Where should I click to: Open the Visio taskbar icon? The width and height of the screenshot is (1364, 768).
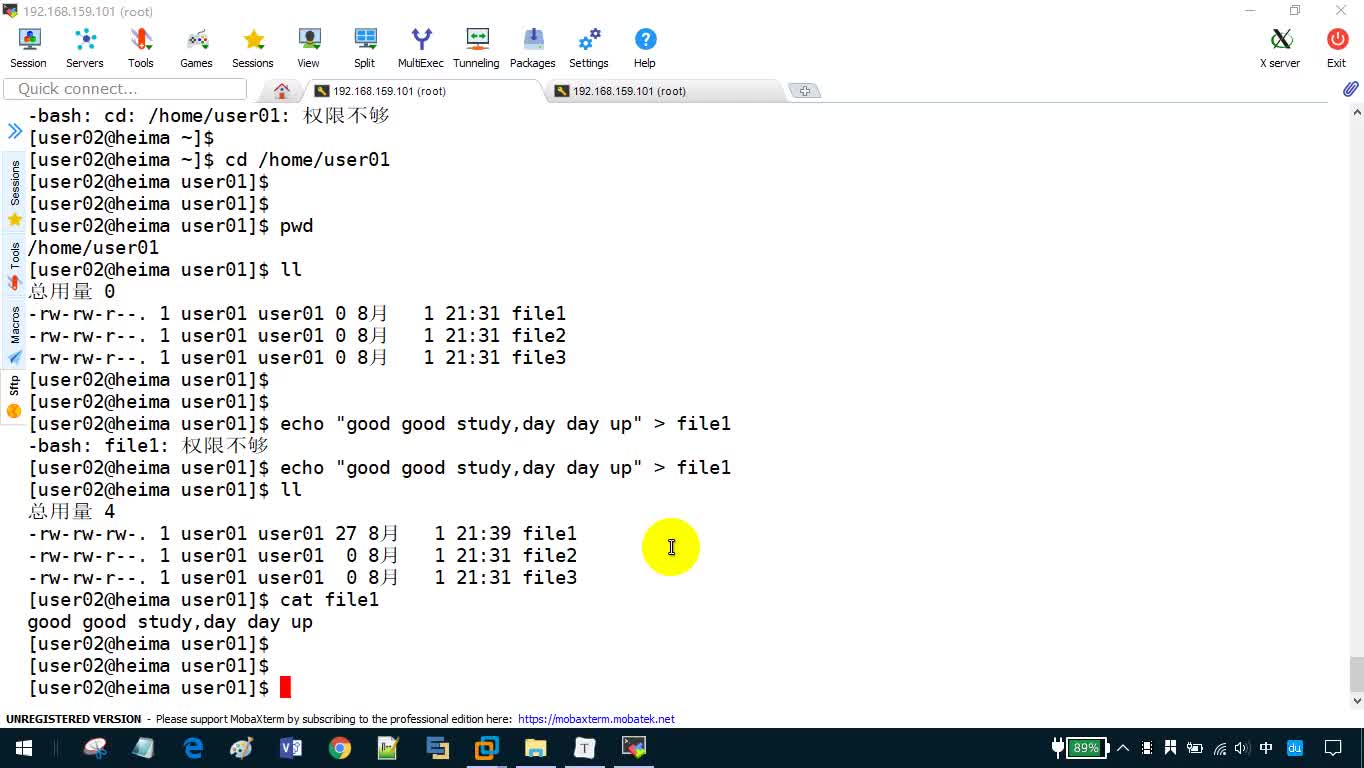point(291,748)
